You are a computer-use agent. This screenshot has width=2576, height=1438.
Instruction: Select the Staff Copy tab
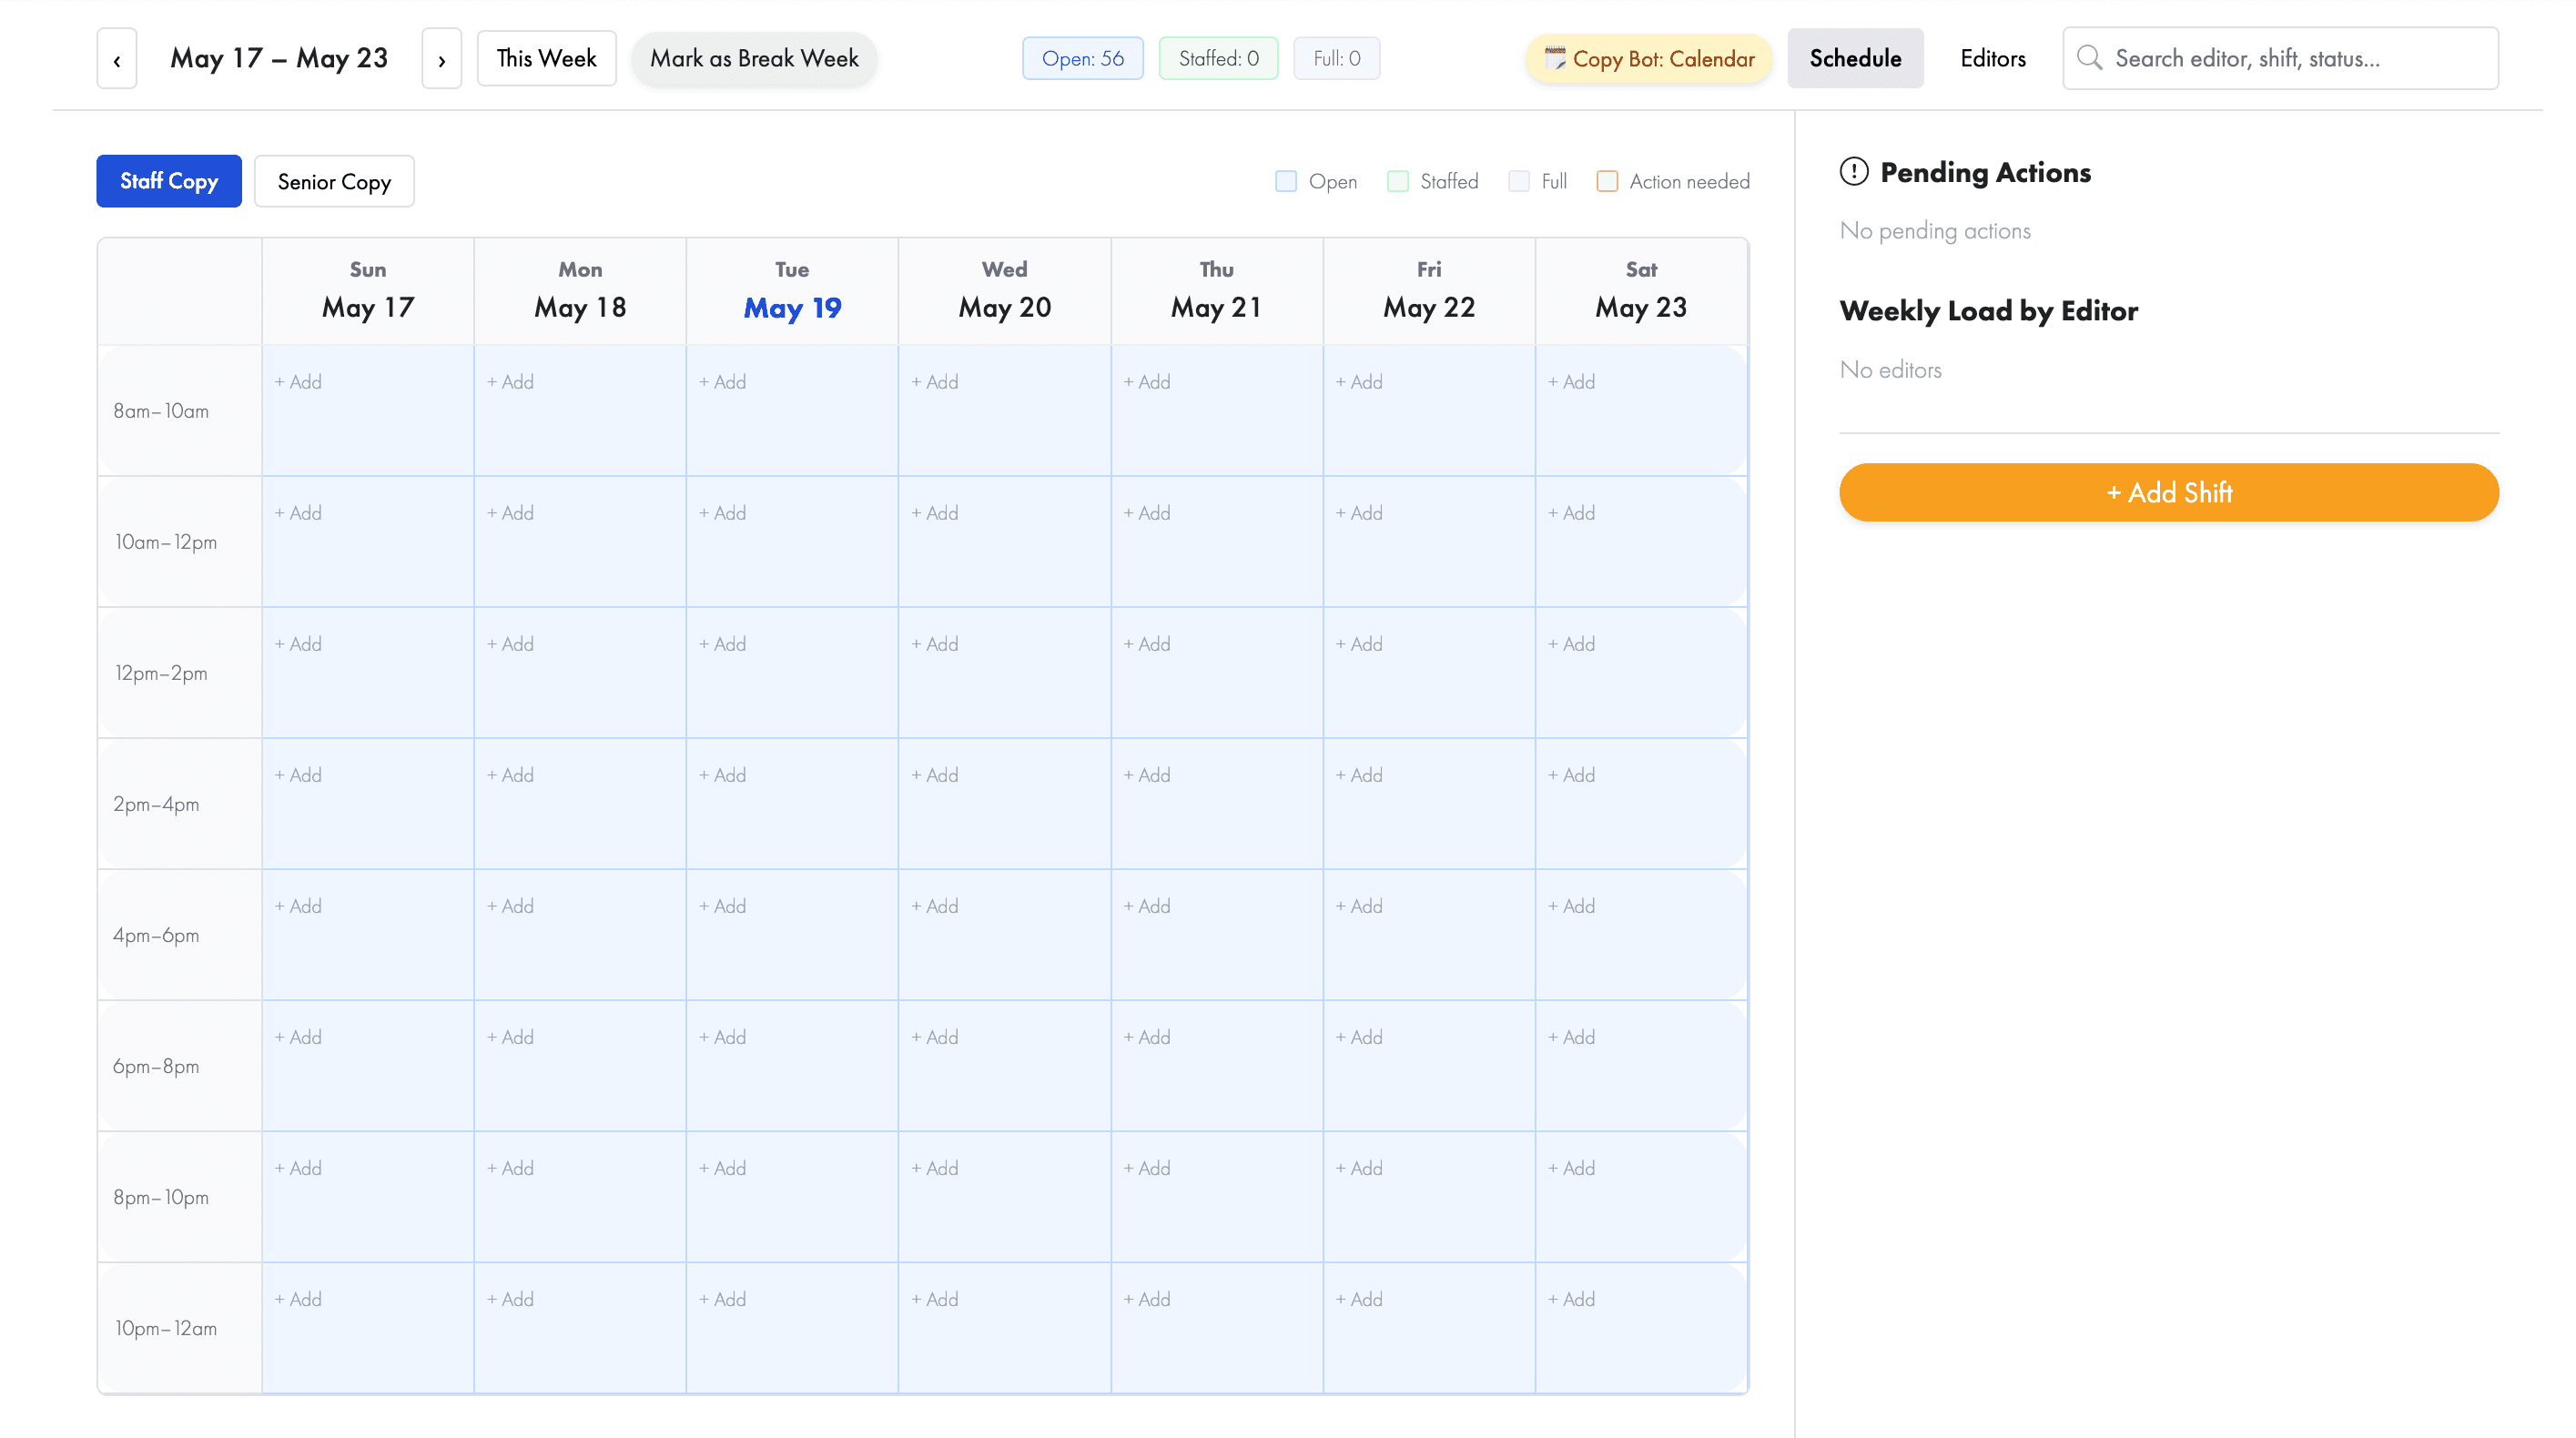pos(169,181)
